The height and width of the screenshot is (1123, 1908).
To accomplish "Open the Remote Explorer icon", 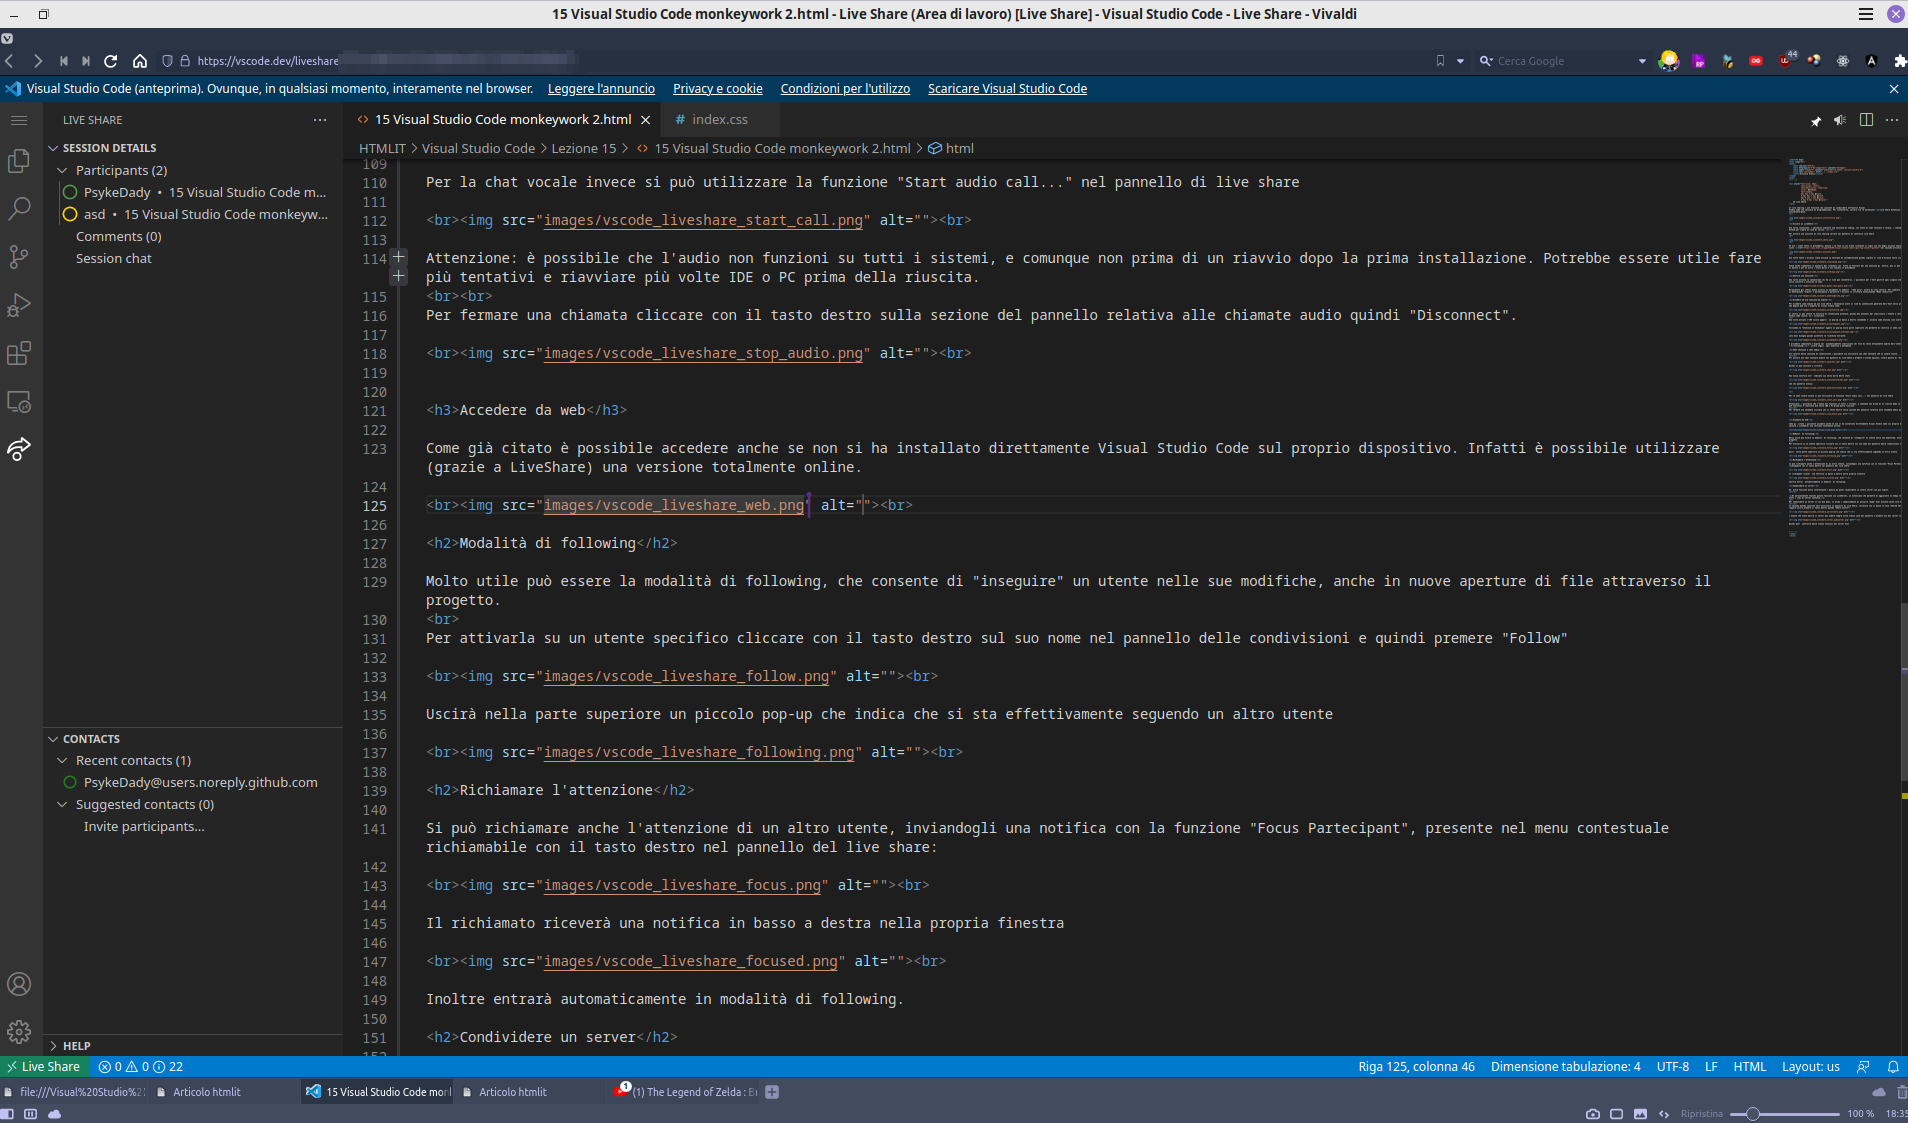I will click(x=19, y=402).
